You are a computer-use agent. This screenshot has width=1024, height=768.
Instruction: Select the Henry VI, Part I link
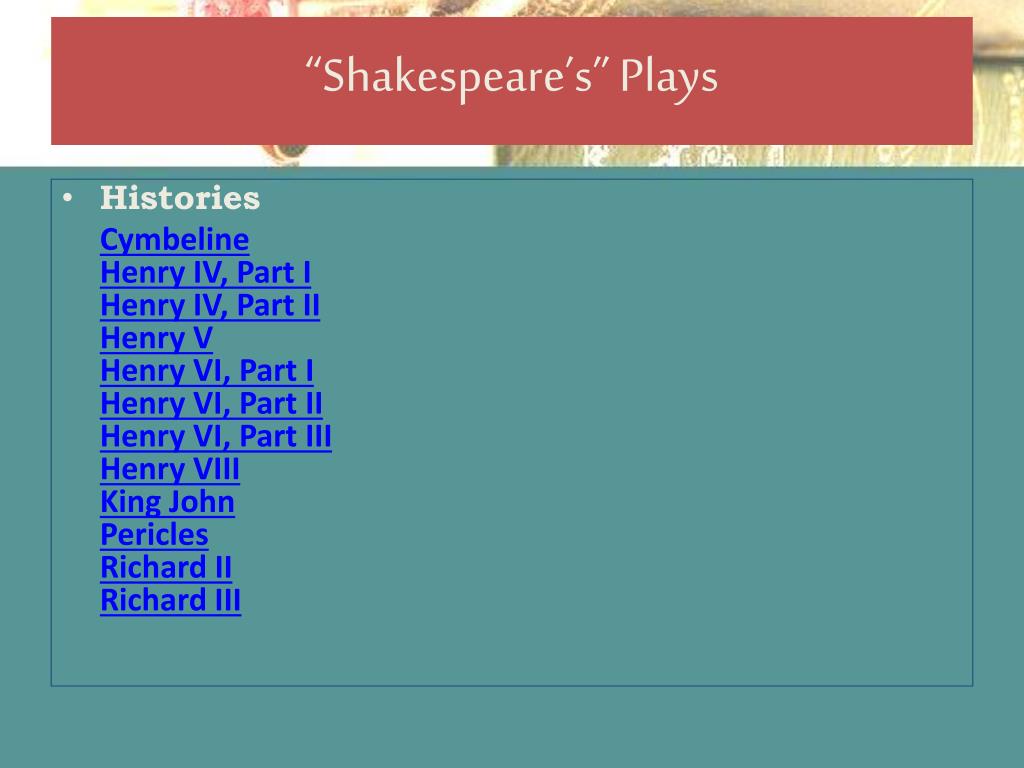[207, 372]
